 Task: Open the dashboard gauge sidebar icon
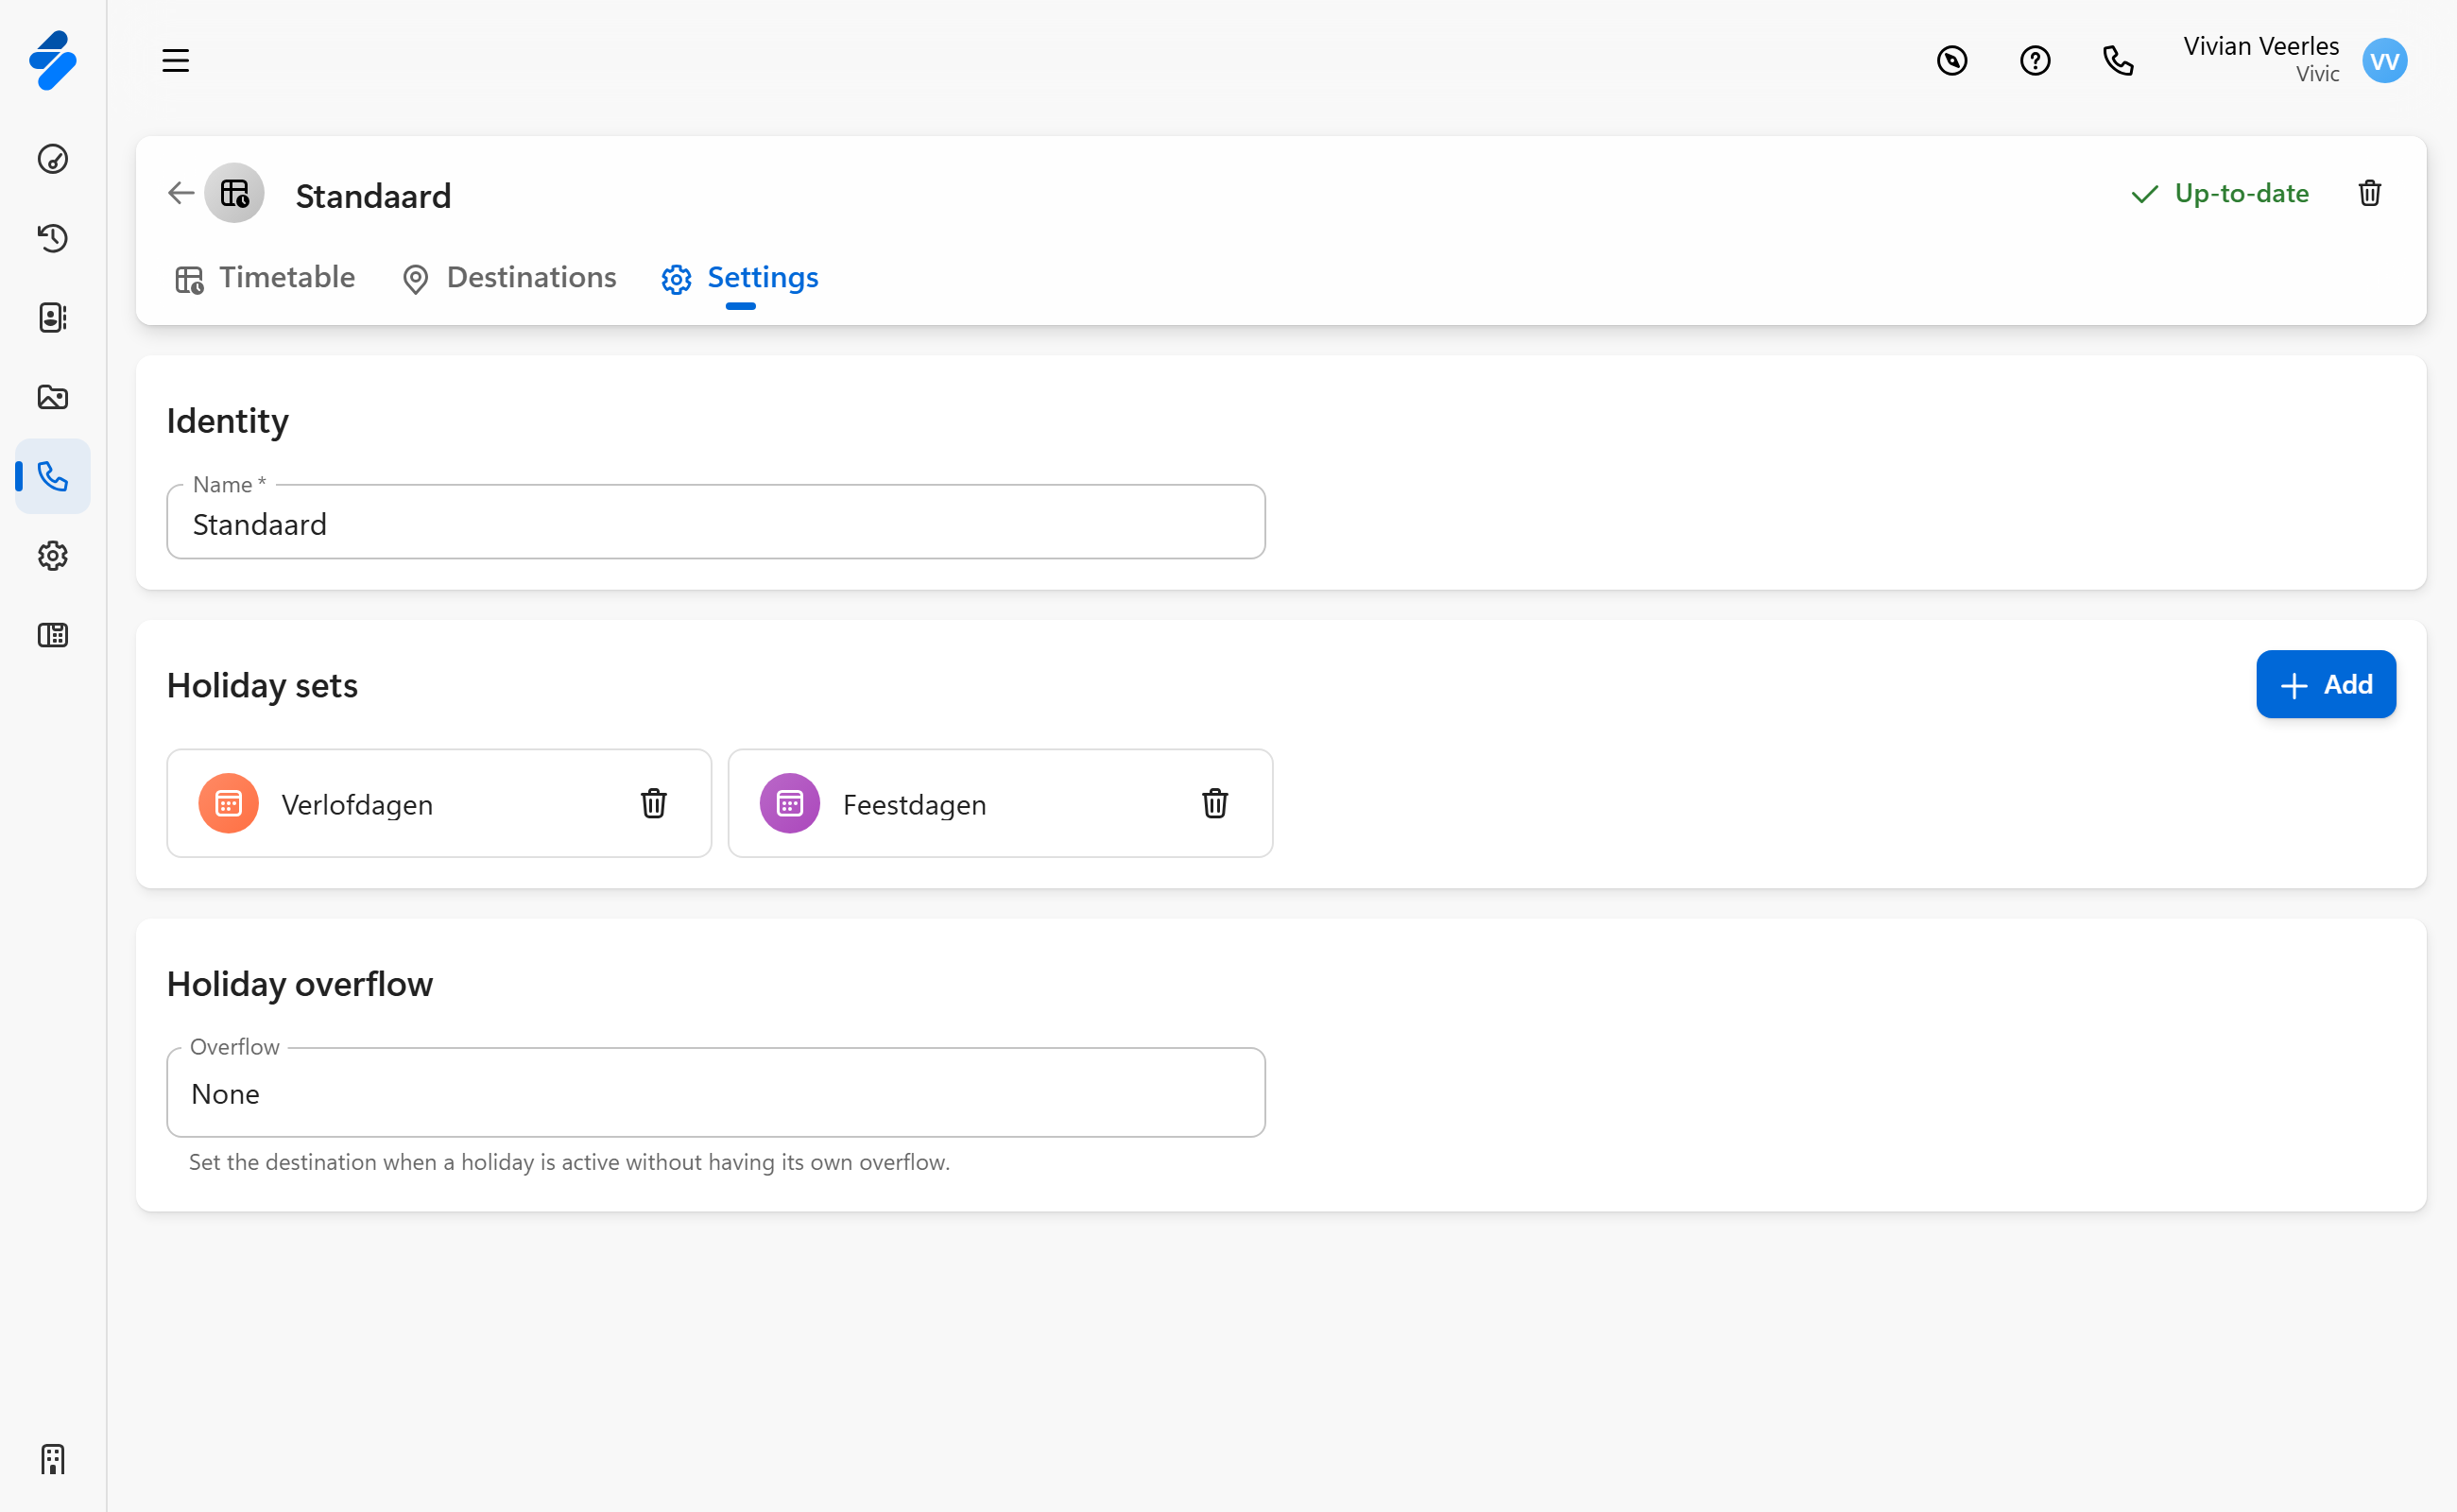[53, 159]
